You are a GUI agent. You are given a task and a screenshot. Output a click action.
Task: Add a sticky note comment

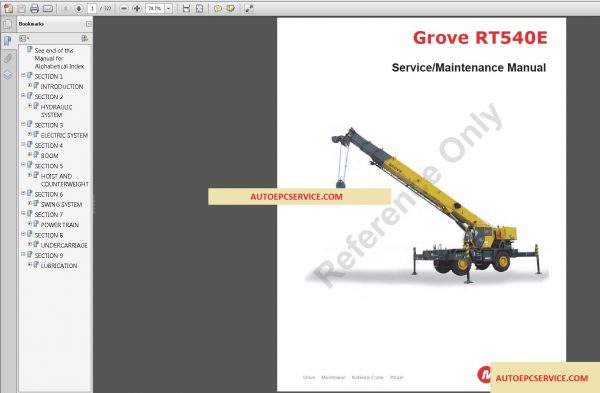point(218,8)
